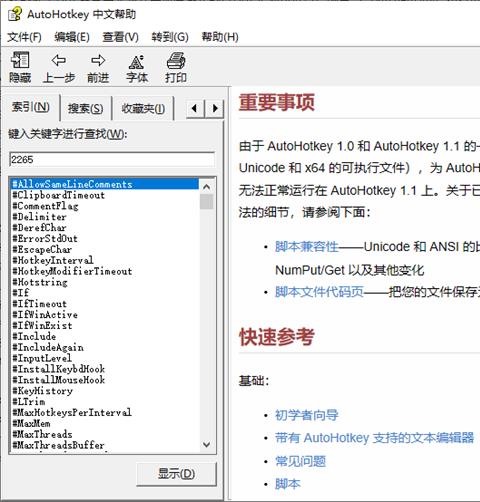Click the AutoHotkey help title bar icon
This screenshot has width=480, height=502.
coord(15,14)
